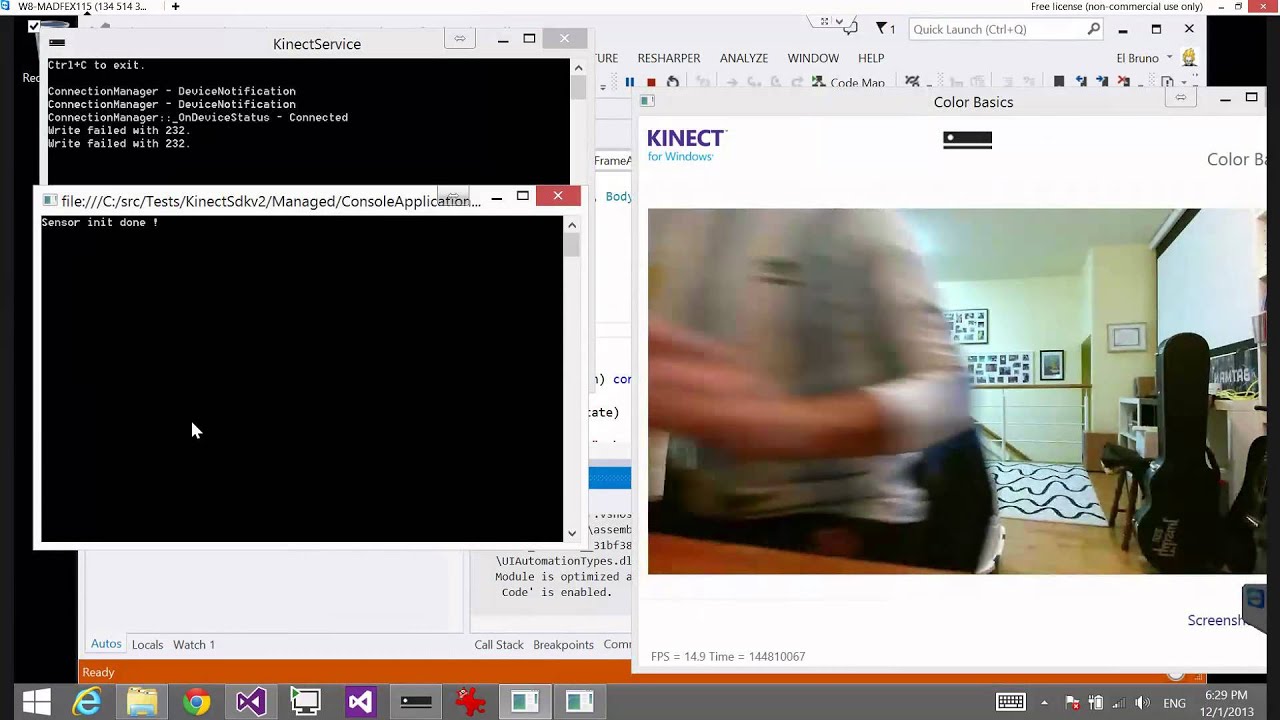Click 'Ctrl+C to exit.' line in KinectService

(96, 65)
